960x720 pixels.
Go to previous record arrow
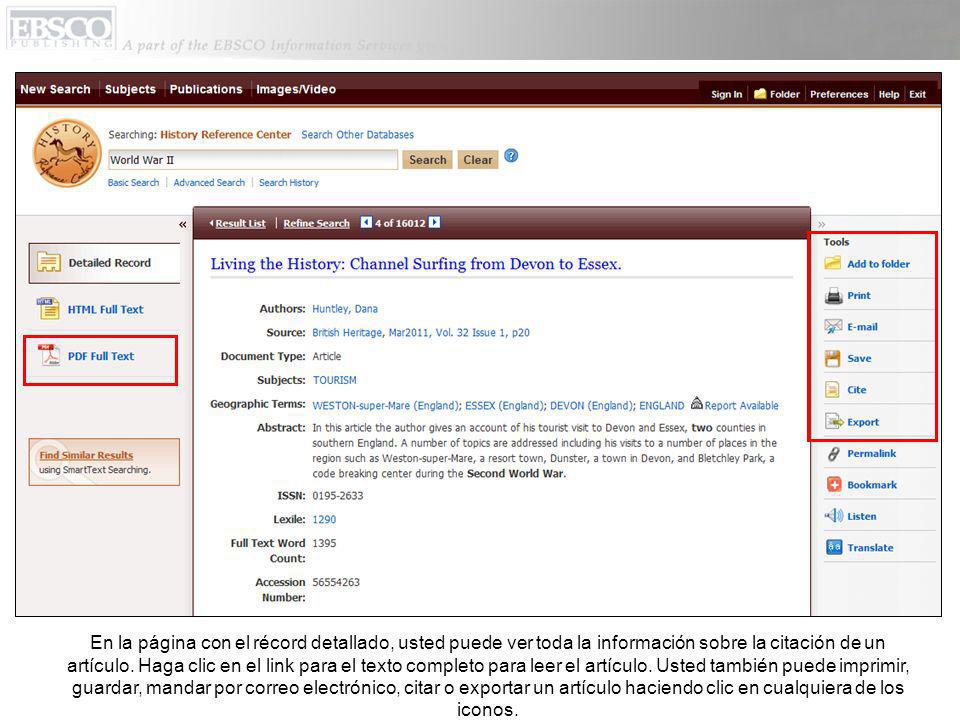366,222
